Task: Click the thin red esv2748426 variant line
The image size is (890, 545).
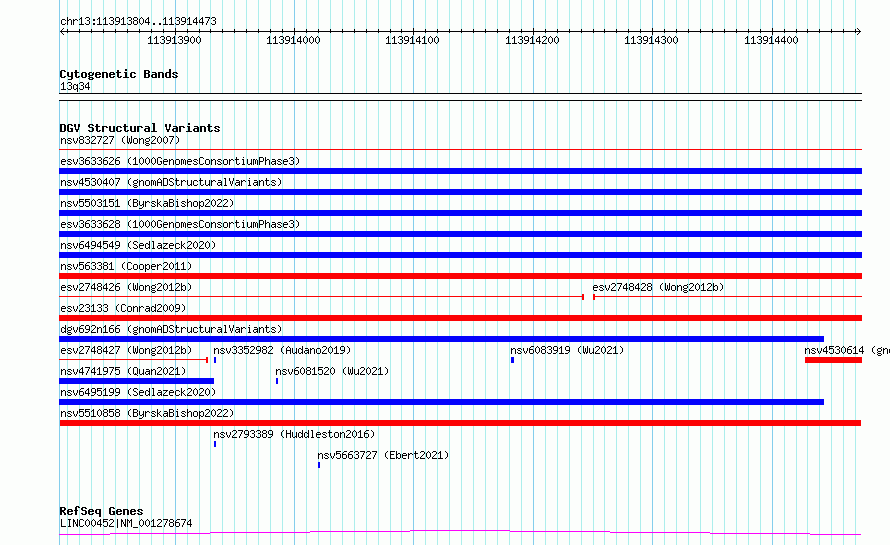Action: pyautogui.click(x=322, y=297)
